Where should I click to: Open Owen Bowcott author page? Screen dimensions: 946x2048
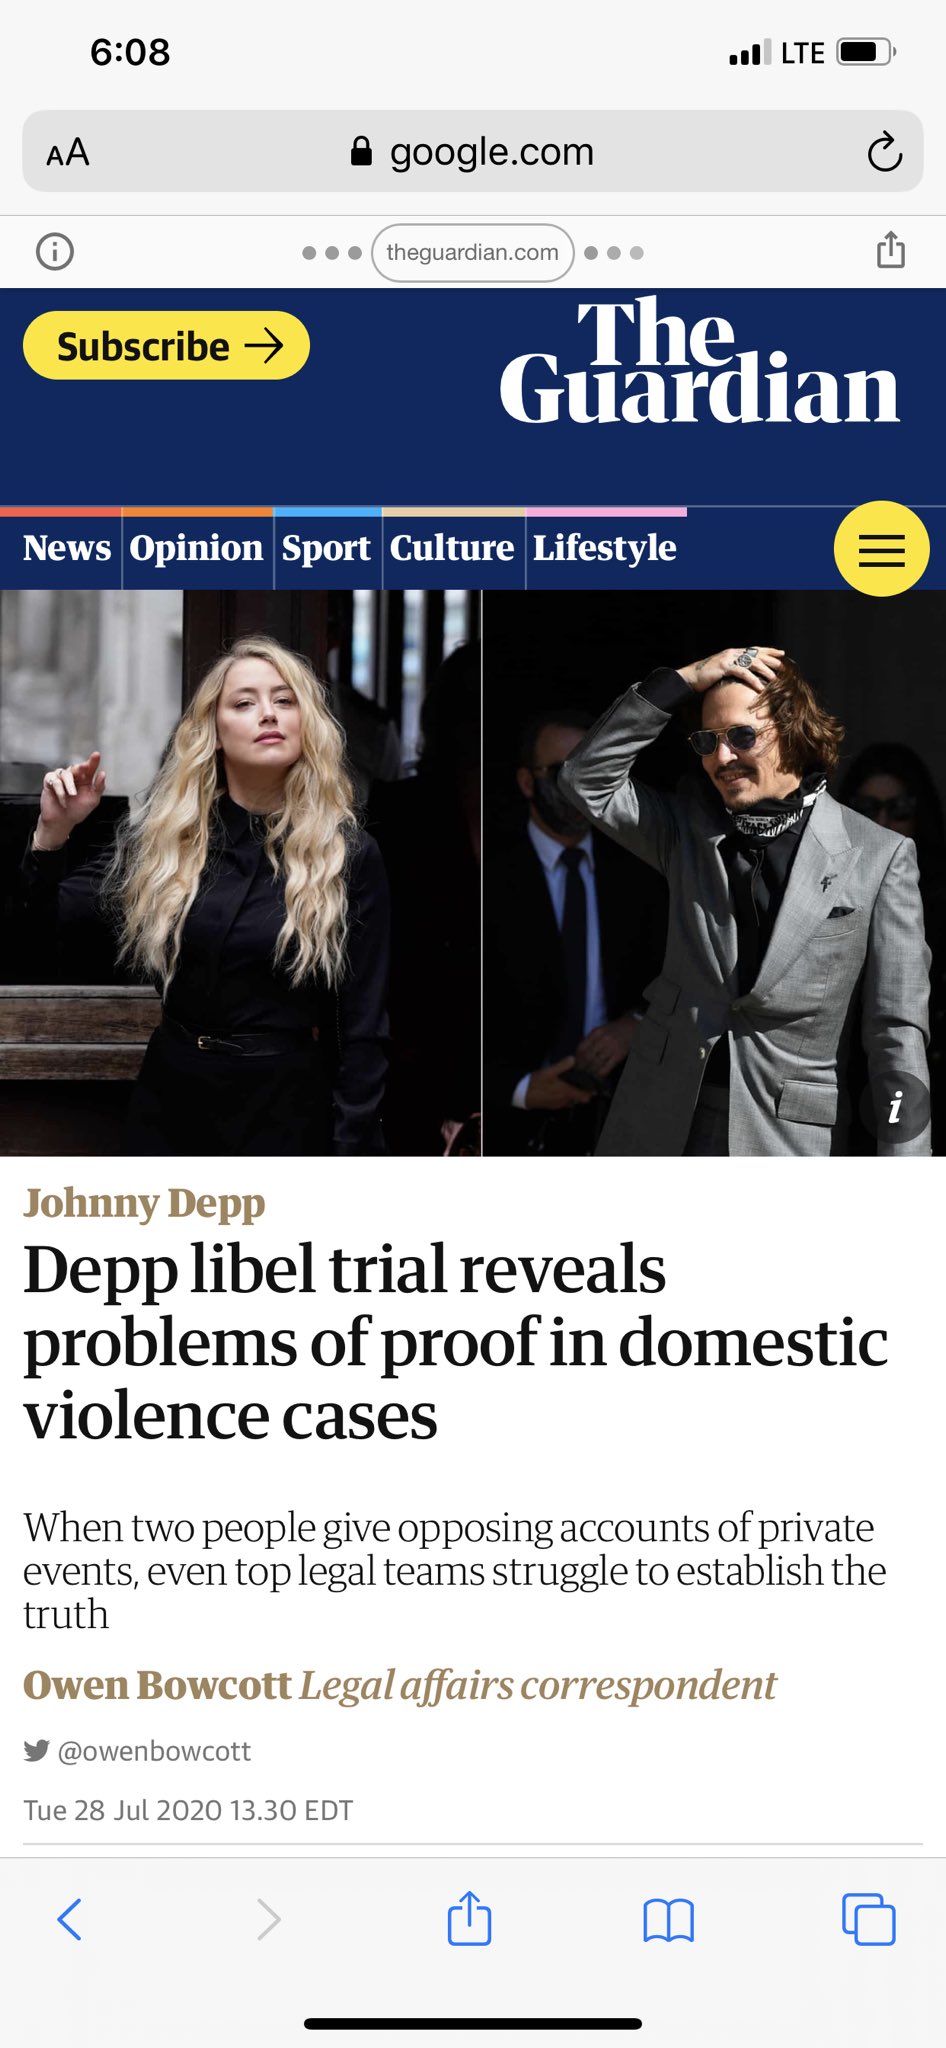pos(157,1685)
